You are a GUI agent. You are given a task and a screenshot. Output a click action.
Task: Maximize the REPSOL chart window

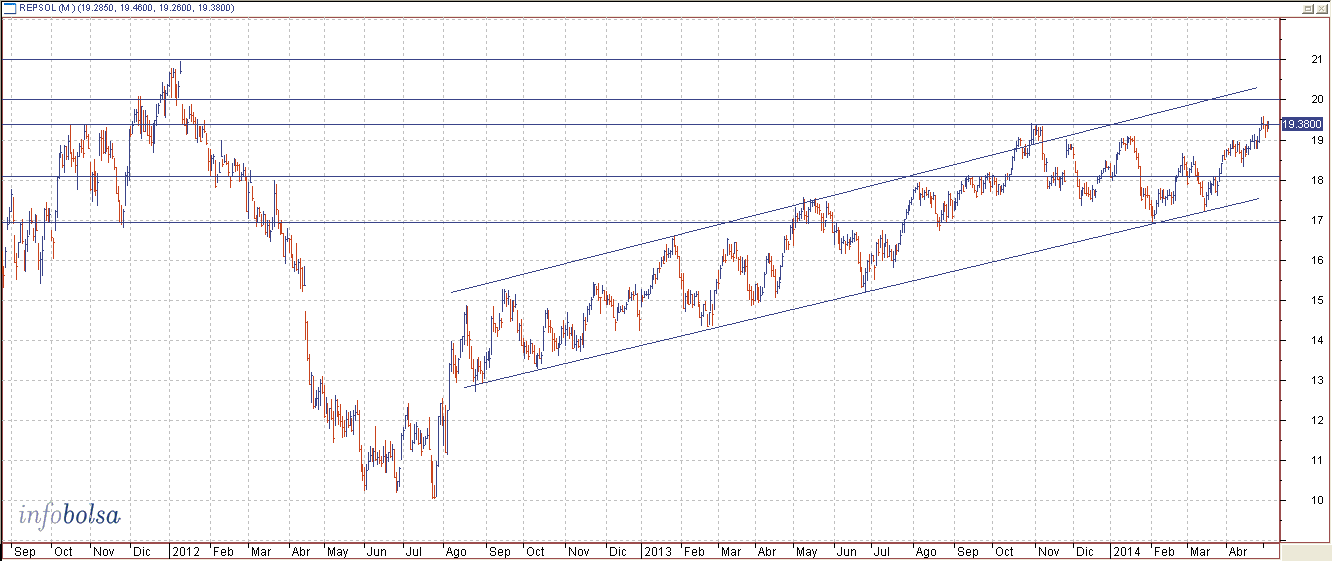(x=1307, y=7)
